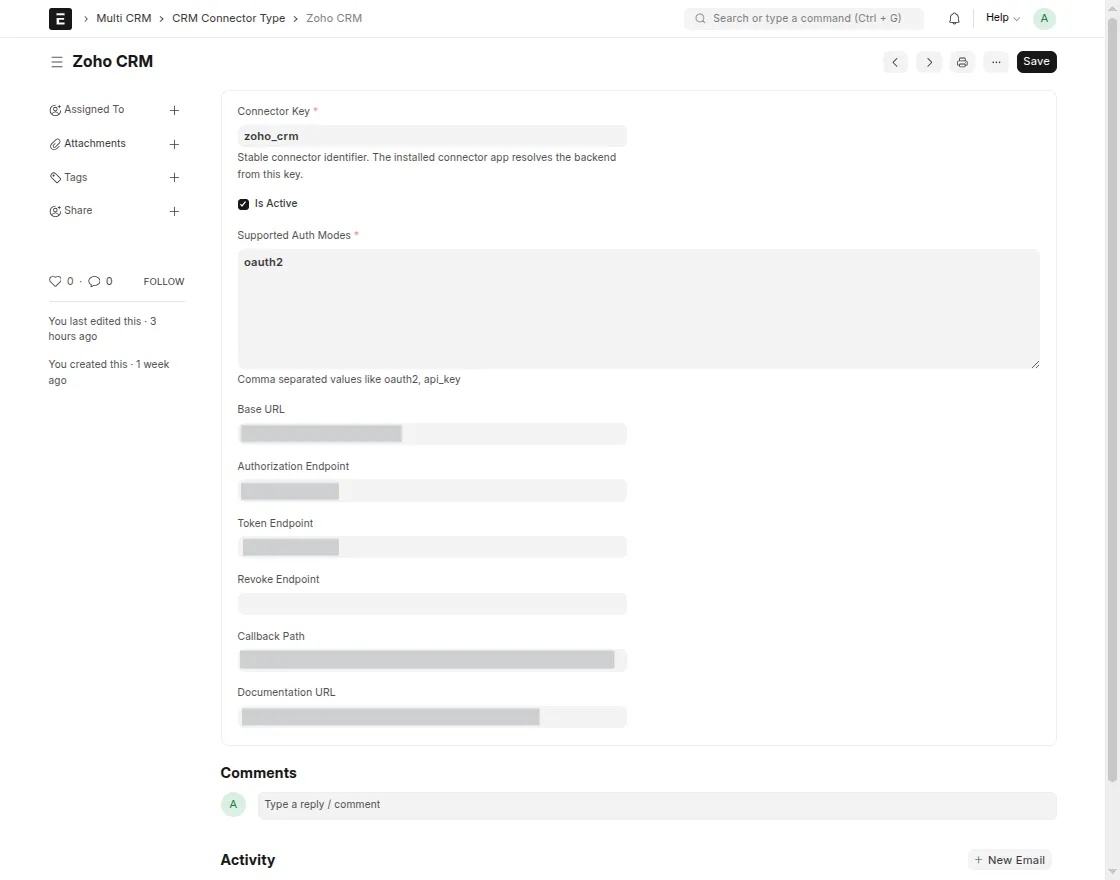Add an attachment with plus icon
The image size is (1120, 880).
[x=174, y=144]
